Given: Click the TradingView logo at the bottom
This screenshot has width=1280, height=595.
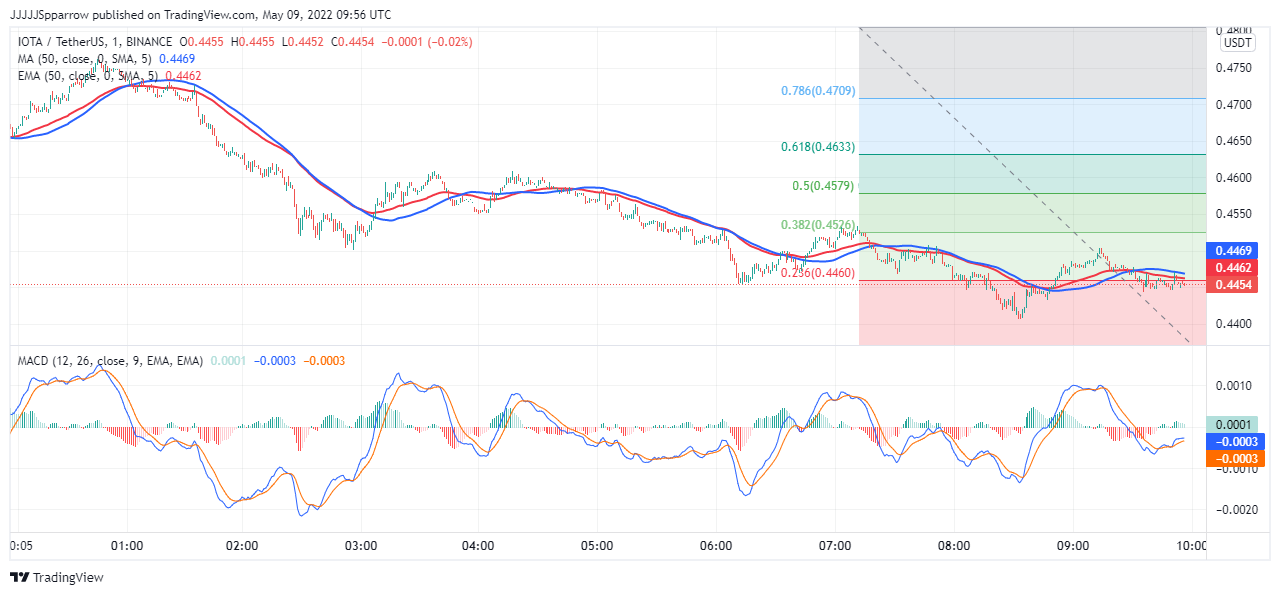Looking at the screenshot, I should (56, 577).
